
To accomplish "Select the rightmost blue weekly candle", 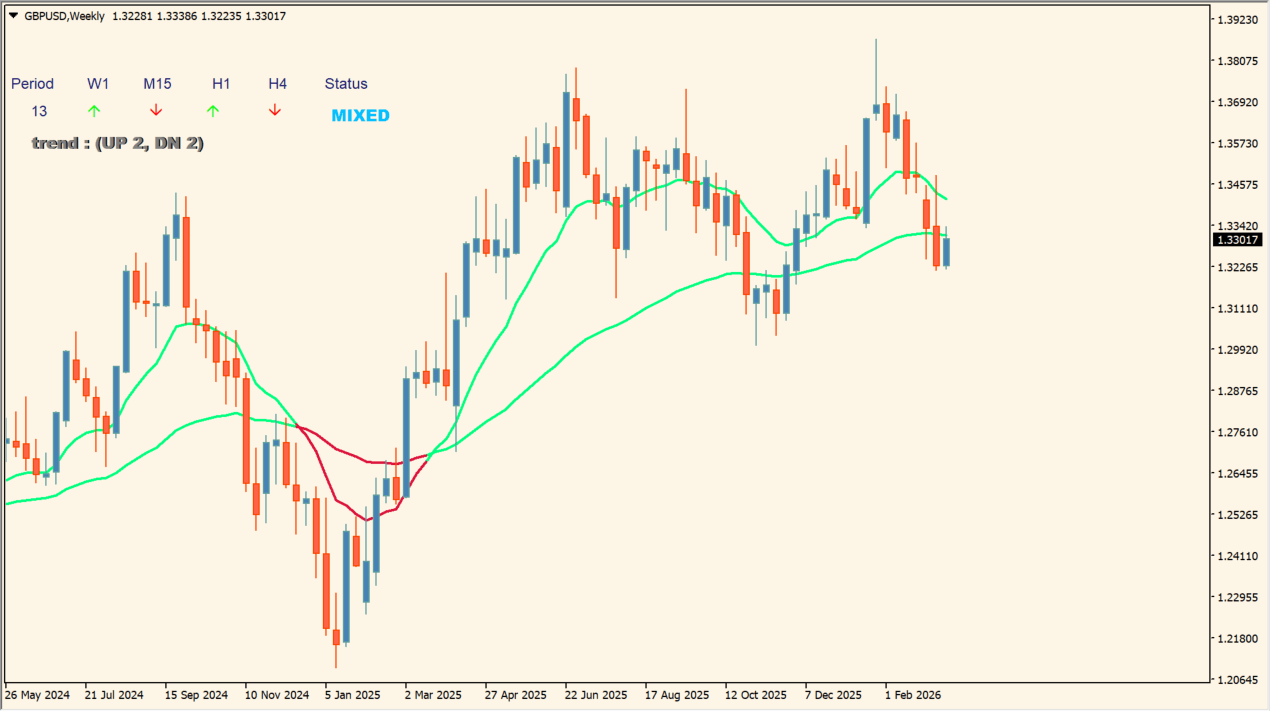I will point(946,252).
